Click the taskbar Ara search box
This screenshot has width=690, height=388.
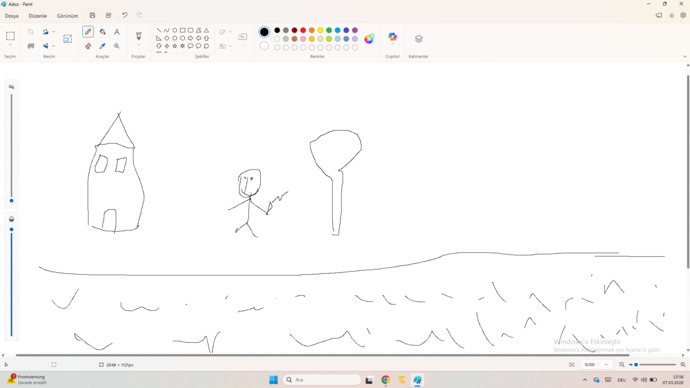322,380
